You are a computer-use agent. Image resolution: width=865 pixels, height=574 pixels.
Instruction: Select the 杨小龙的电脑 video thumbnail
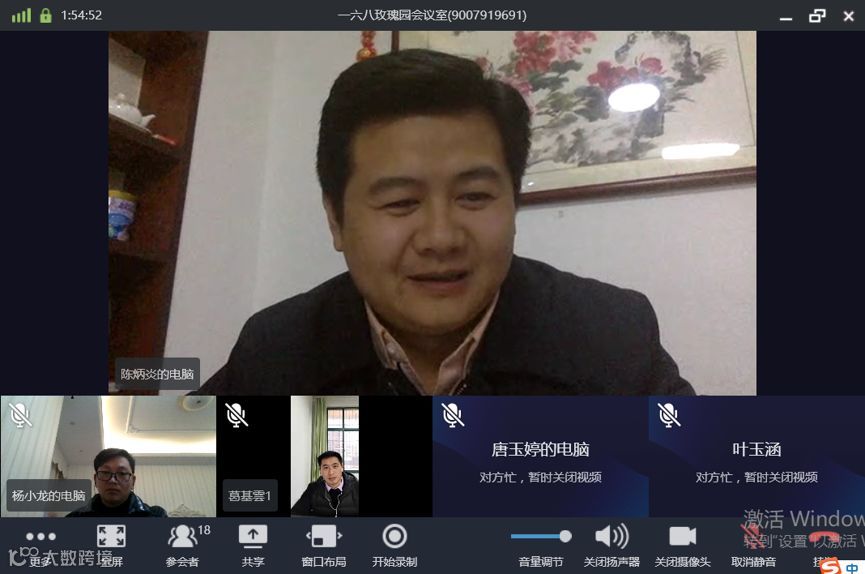(108, 456)
